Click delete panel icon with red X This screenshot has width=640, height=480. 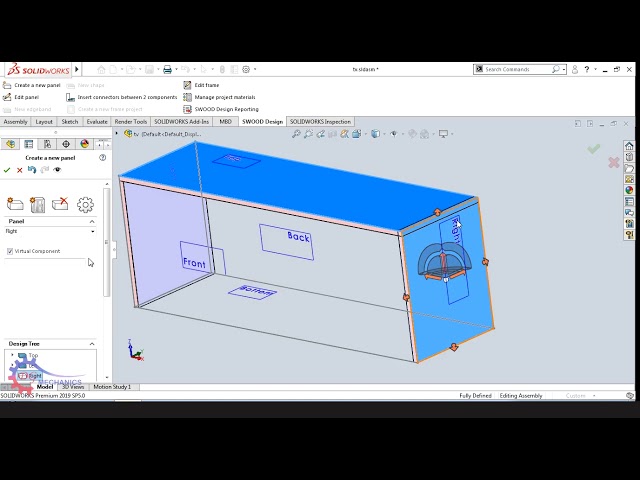pyautogui.click(x=60, y=203)
